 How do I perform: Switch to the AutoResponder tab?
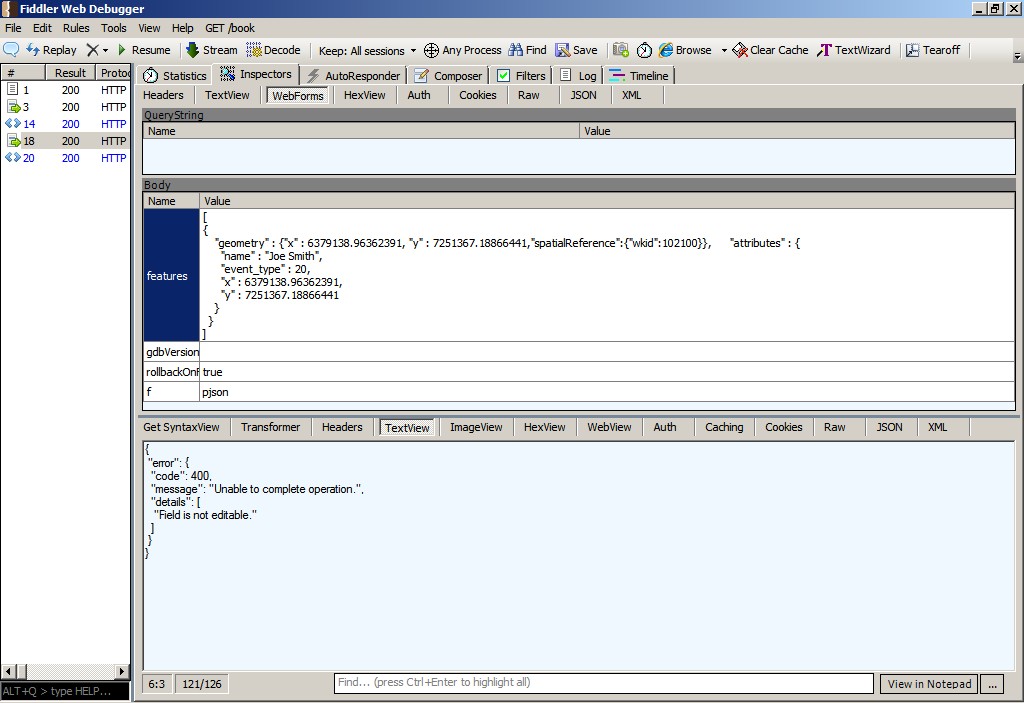353,76
